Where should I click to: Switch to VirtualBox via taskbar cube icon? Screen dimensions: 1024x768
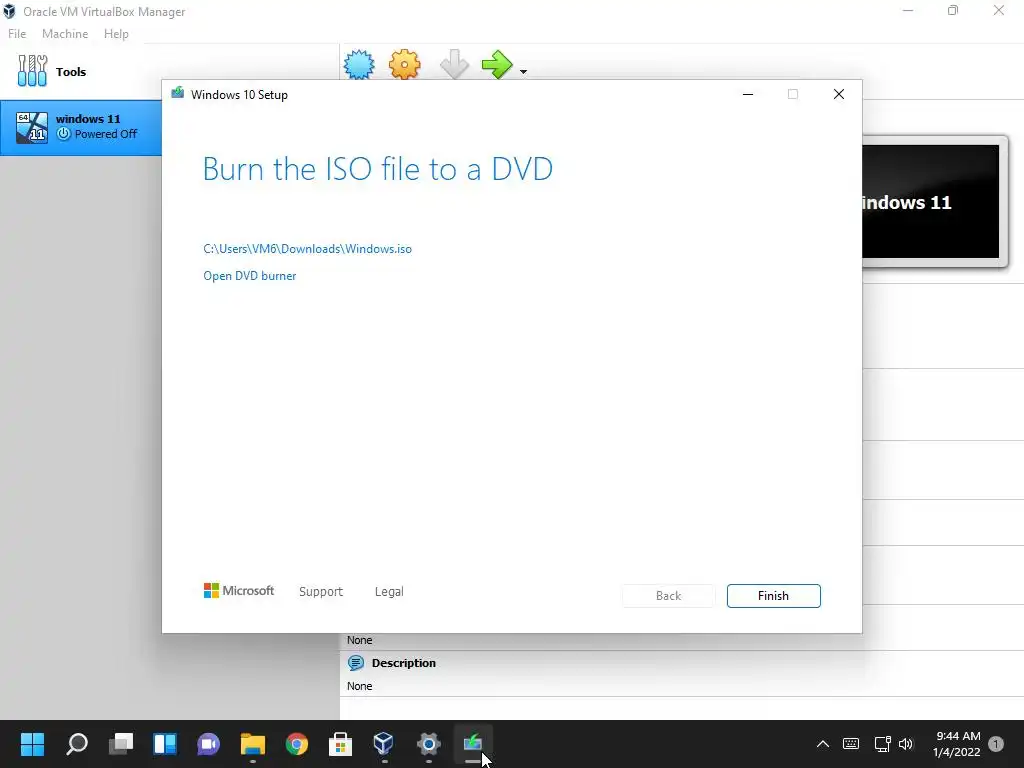384,743
